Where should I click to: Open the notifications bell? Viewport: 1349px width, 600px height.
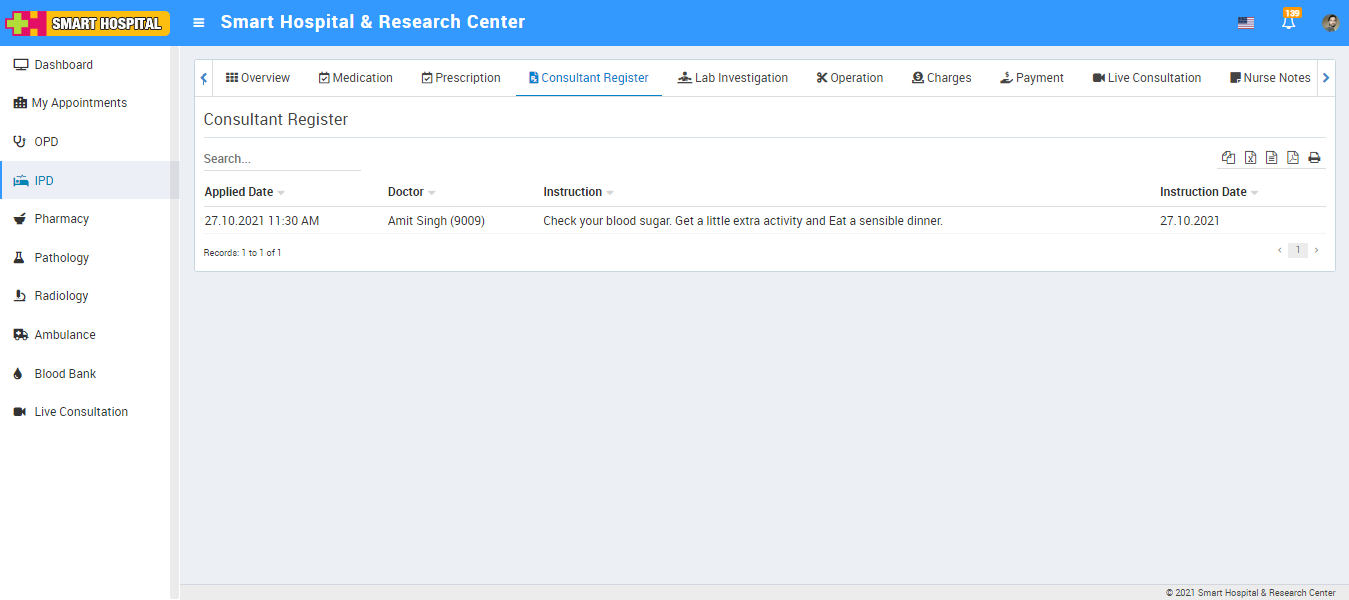click(x=1289, y=22)
